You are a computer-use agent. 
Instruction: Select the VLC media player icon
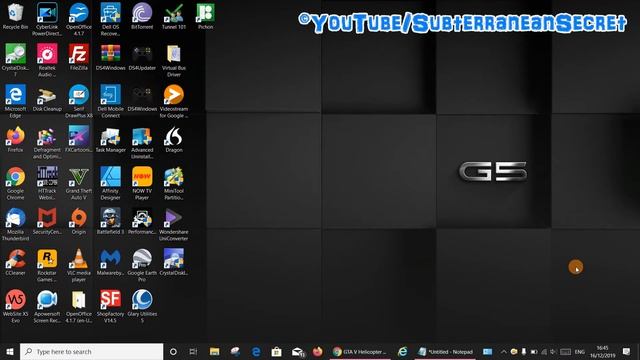(79, 265)
